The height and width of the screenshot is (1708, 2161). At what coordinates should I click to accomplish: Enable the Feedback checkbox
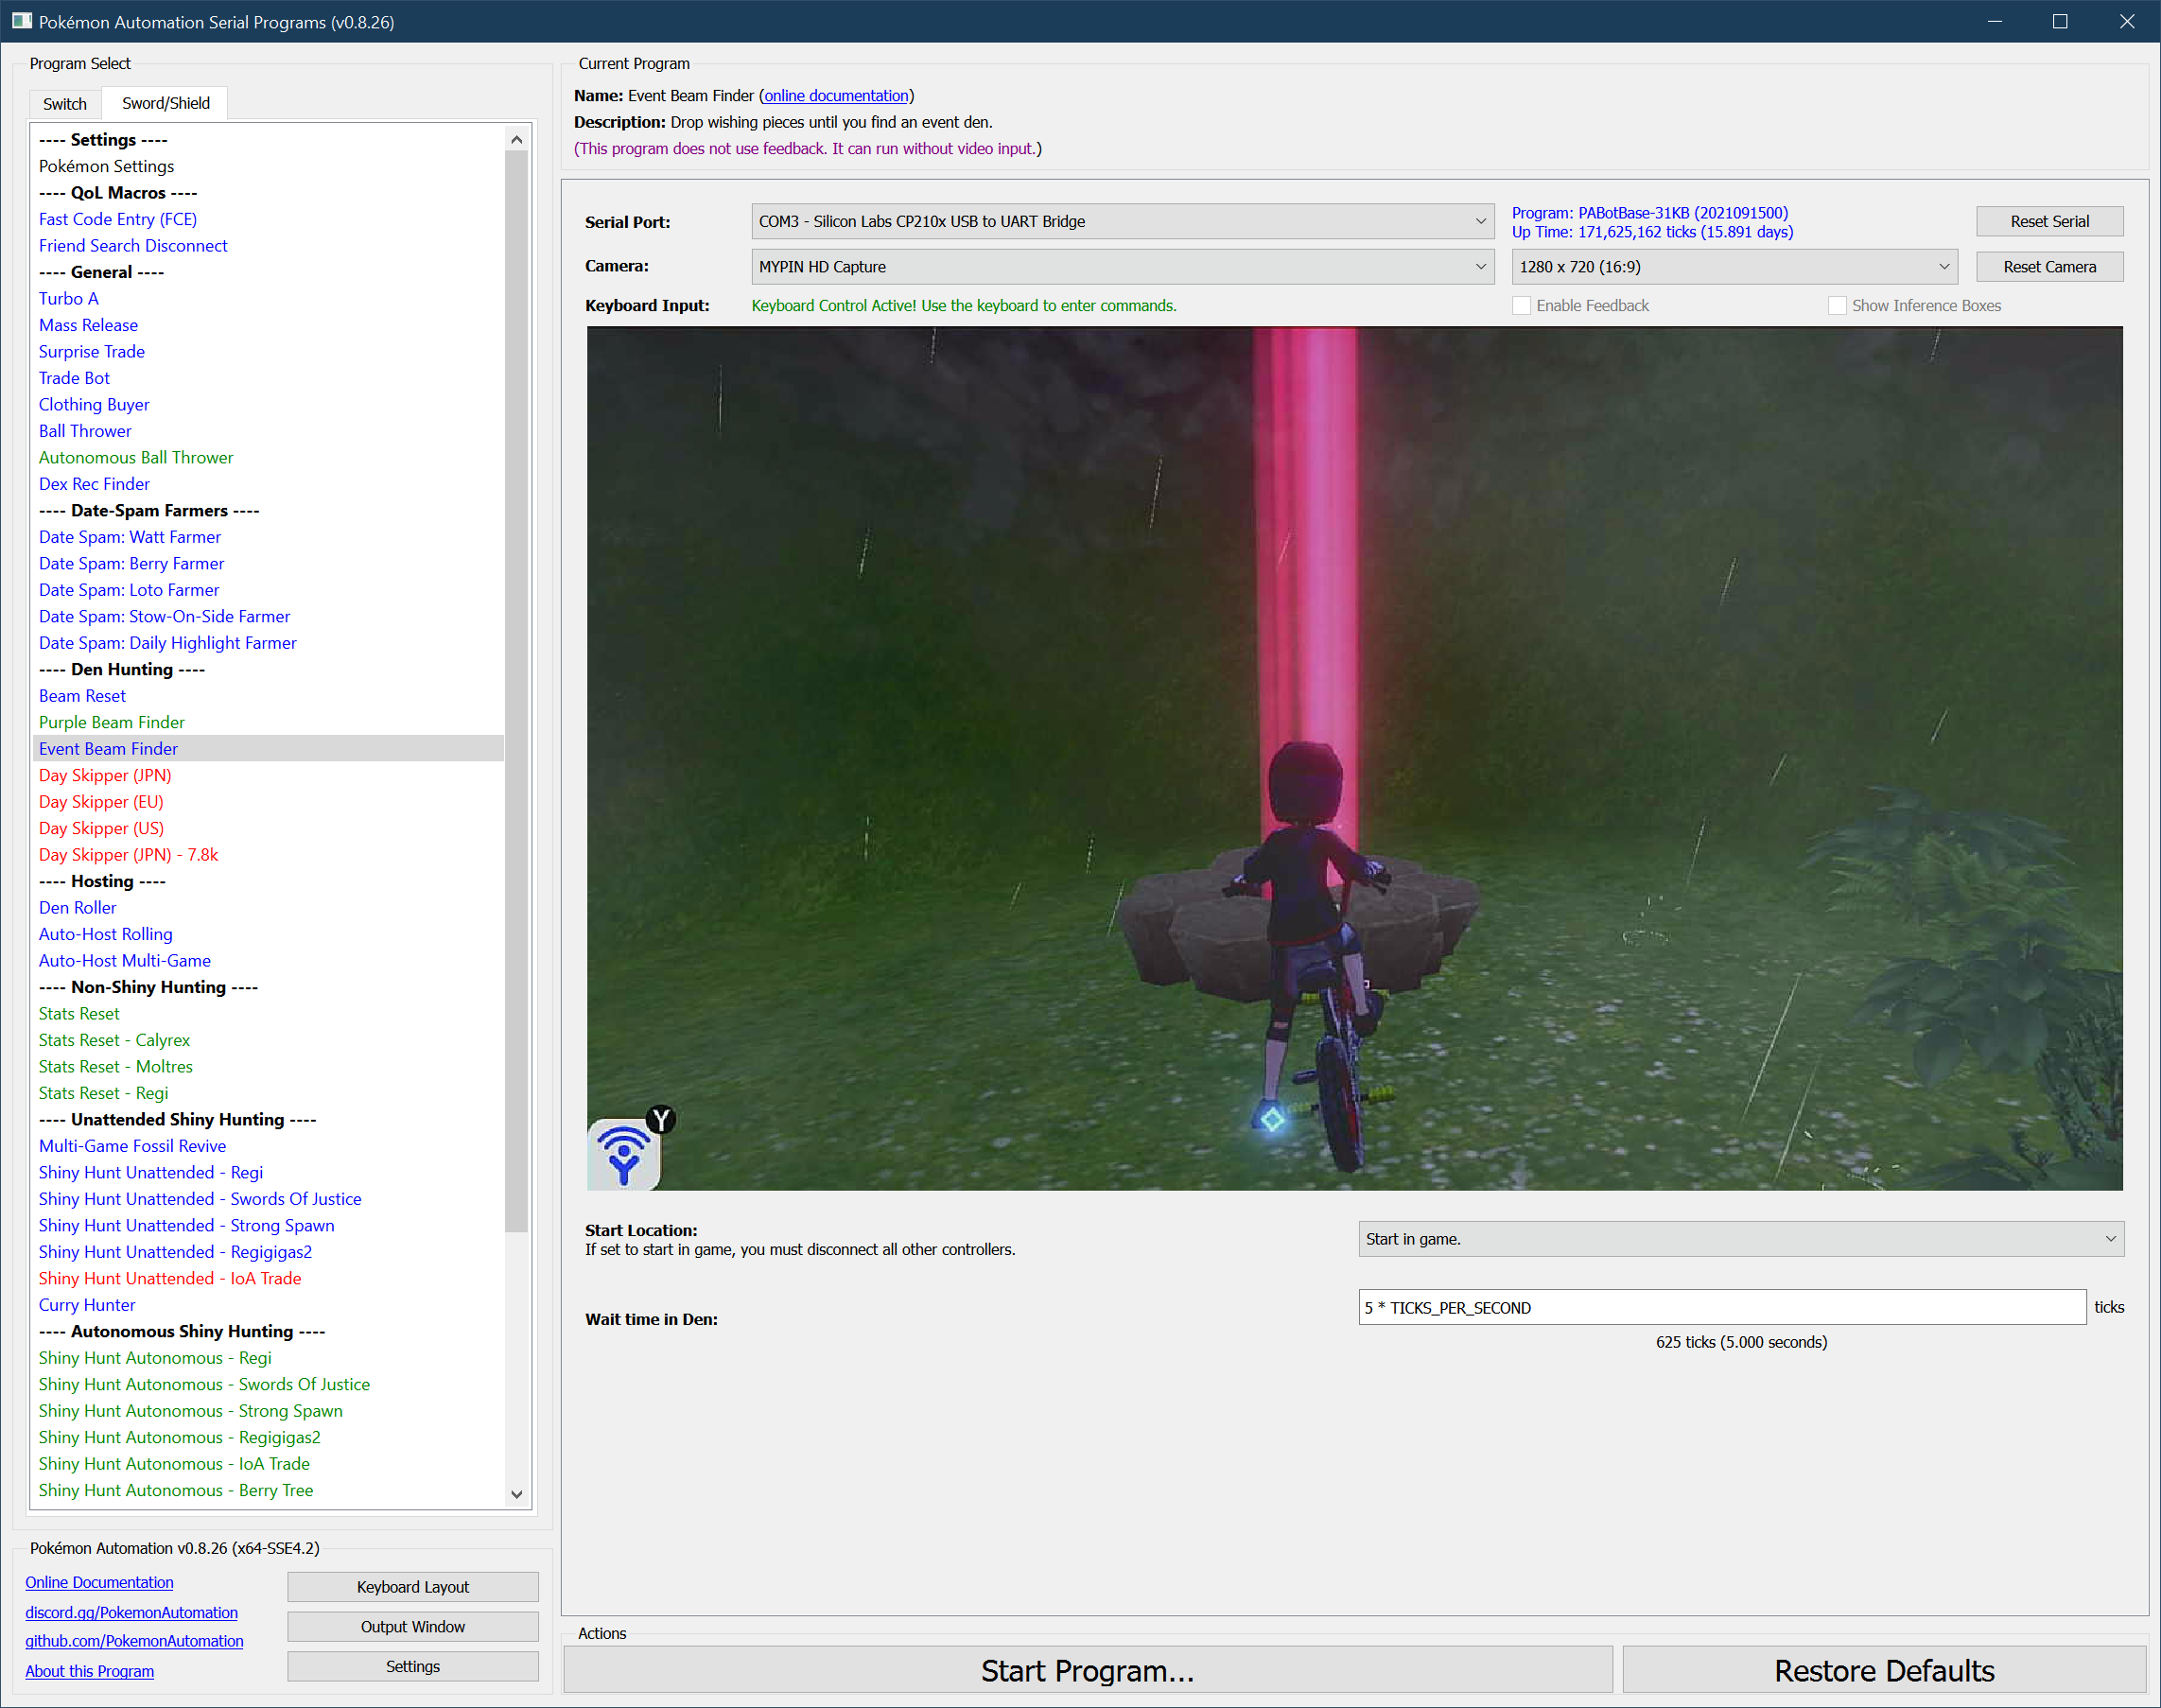coord(1521,306)
